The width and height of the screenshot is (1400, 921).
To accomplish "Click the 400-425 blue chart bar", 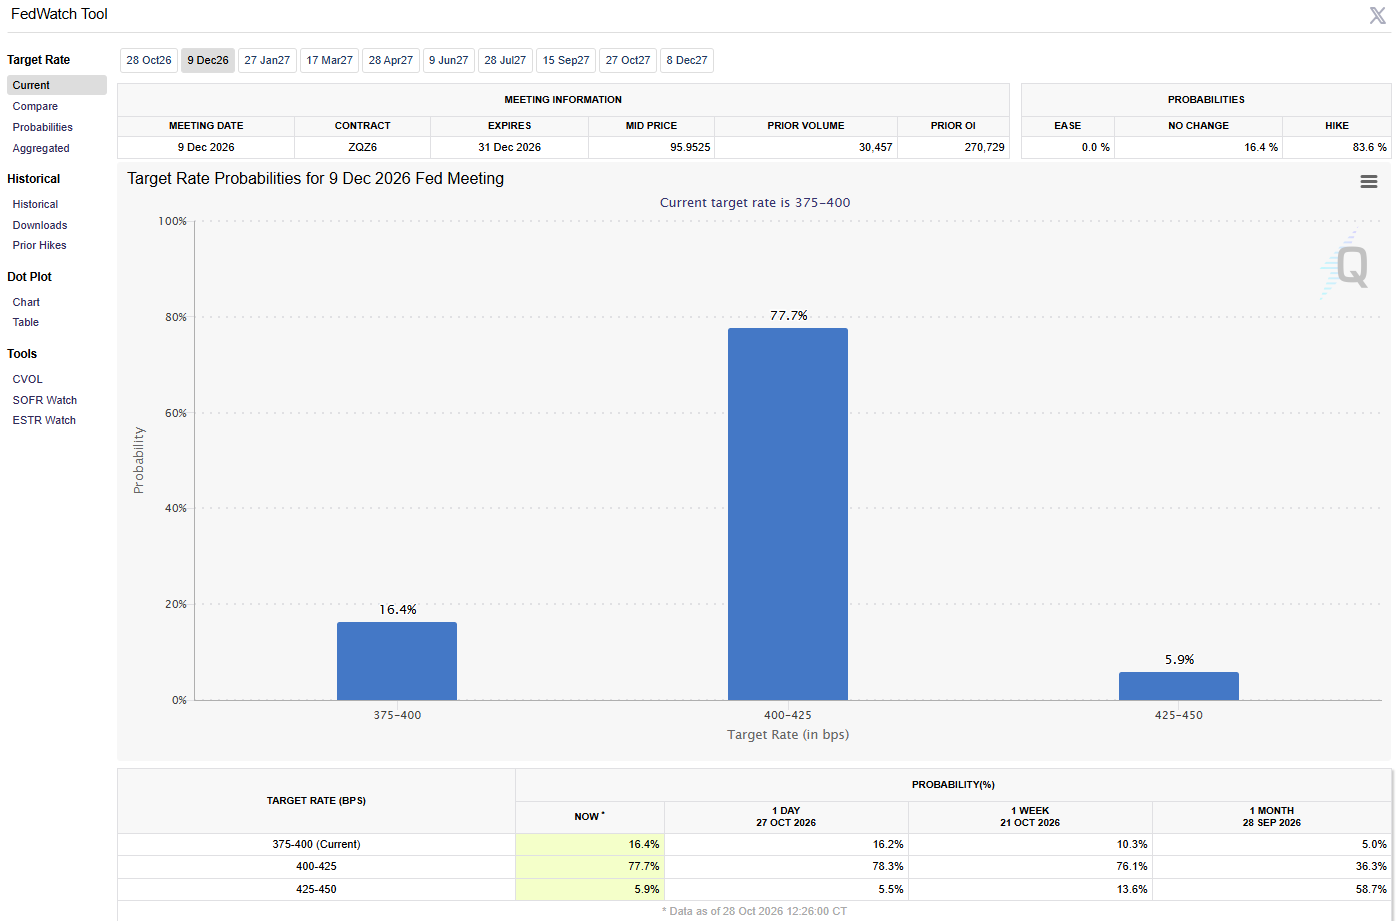I will (788, 514).
